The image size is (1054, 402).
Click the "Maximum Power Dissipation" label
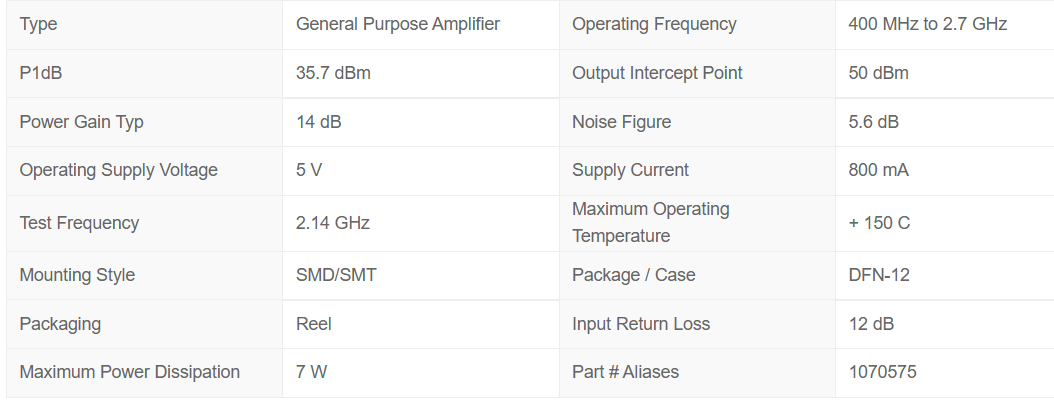point(129,372)
